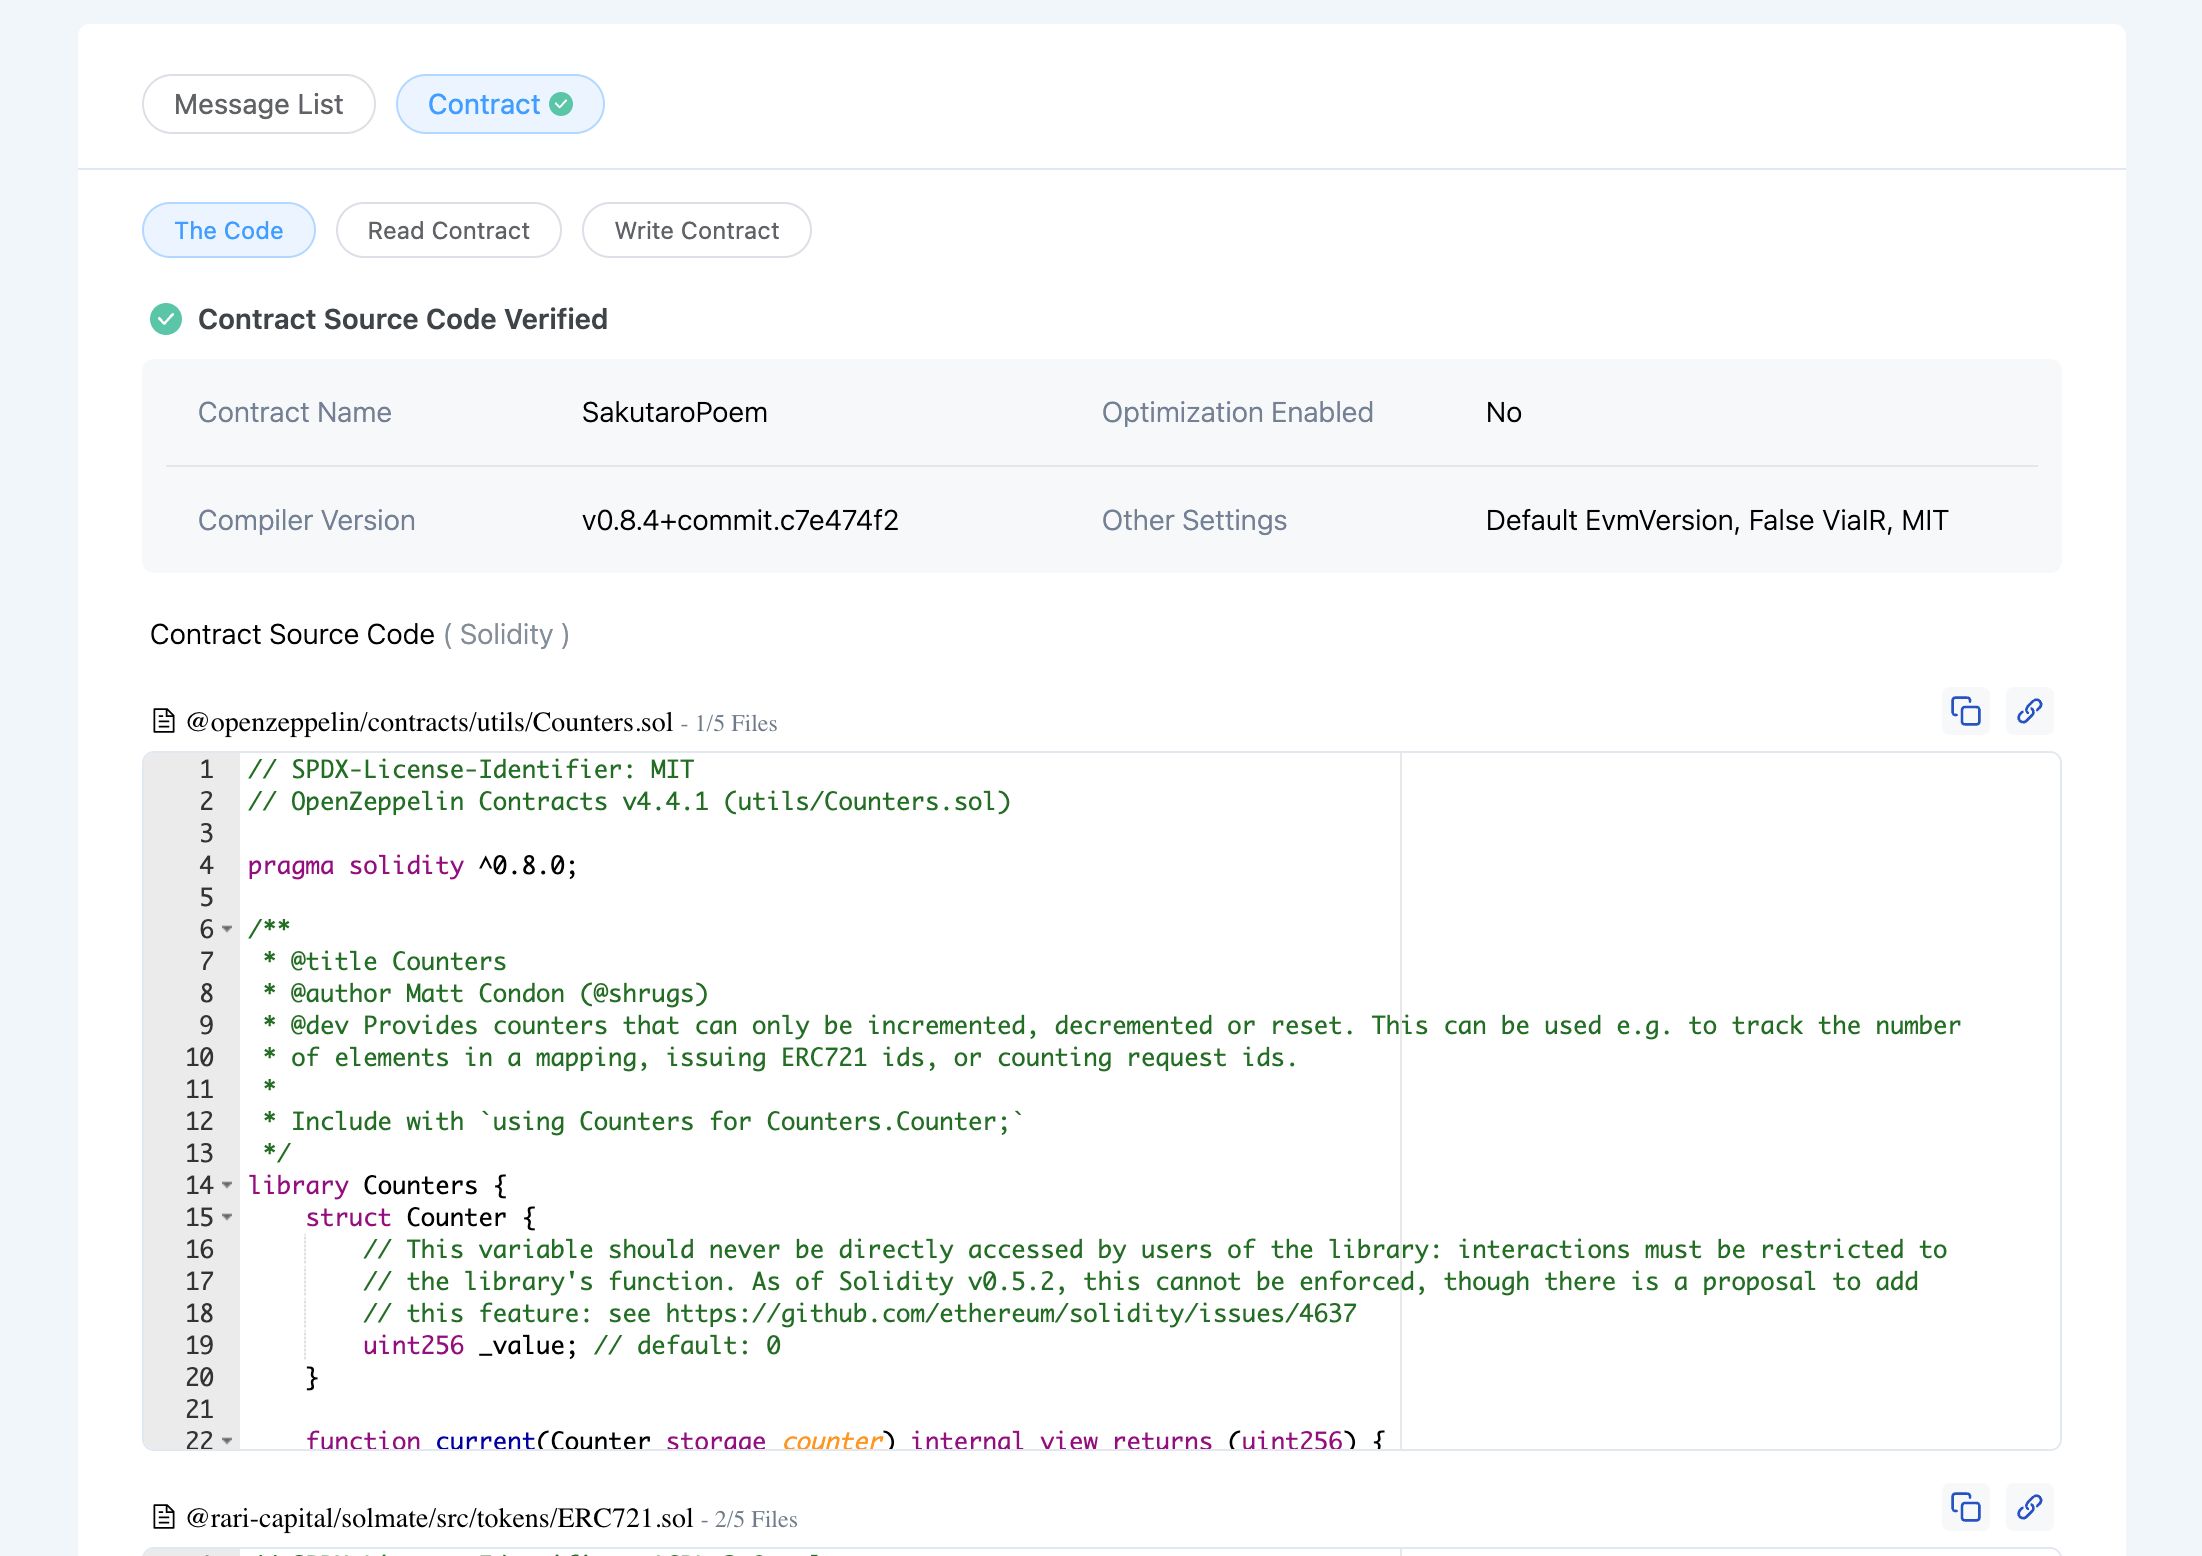Open The Code sub-tab
The height and width of the screenshot is (1556, 2202).
click(229, 230)
